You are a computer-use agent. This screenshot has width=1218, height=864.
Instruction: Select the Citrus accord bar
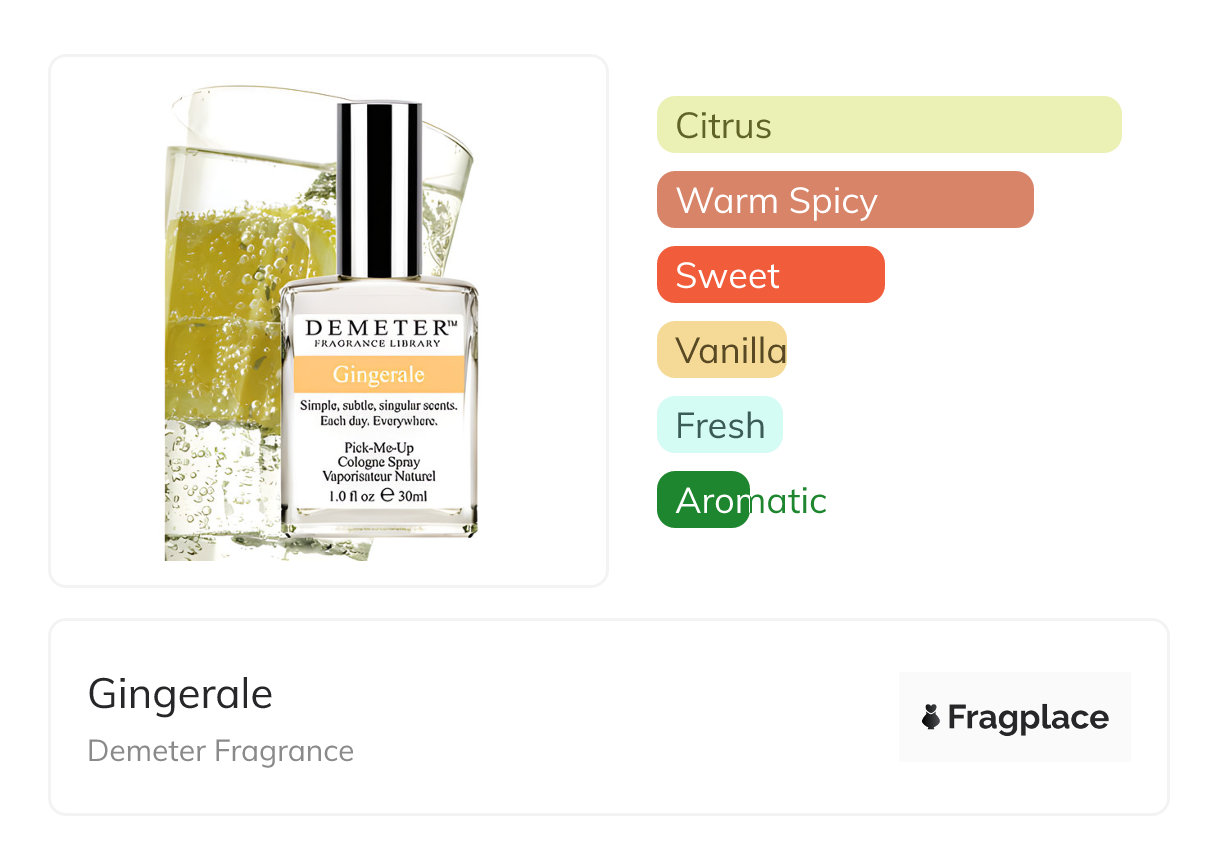coord(889,125)
